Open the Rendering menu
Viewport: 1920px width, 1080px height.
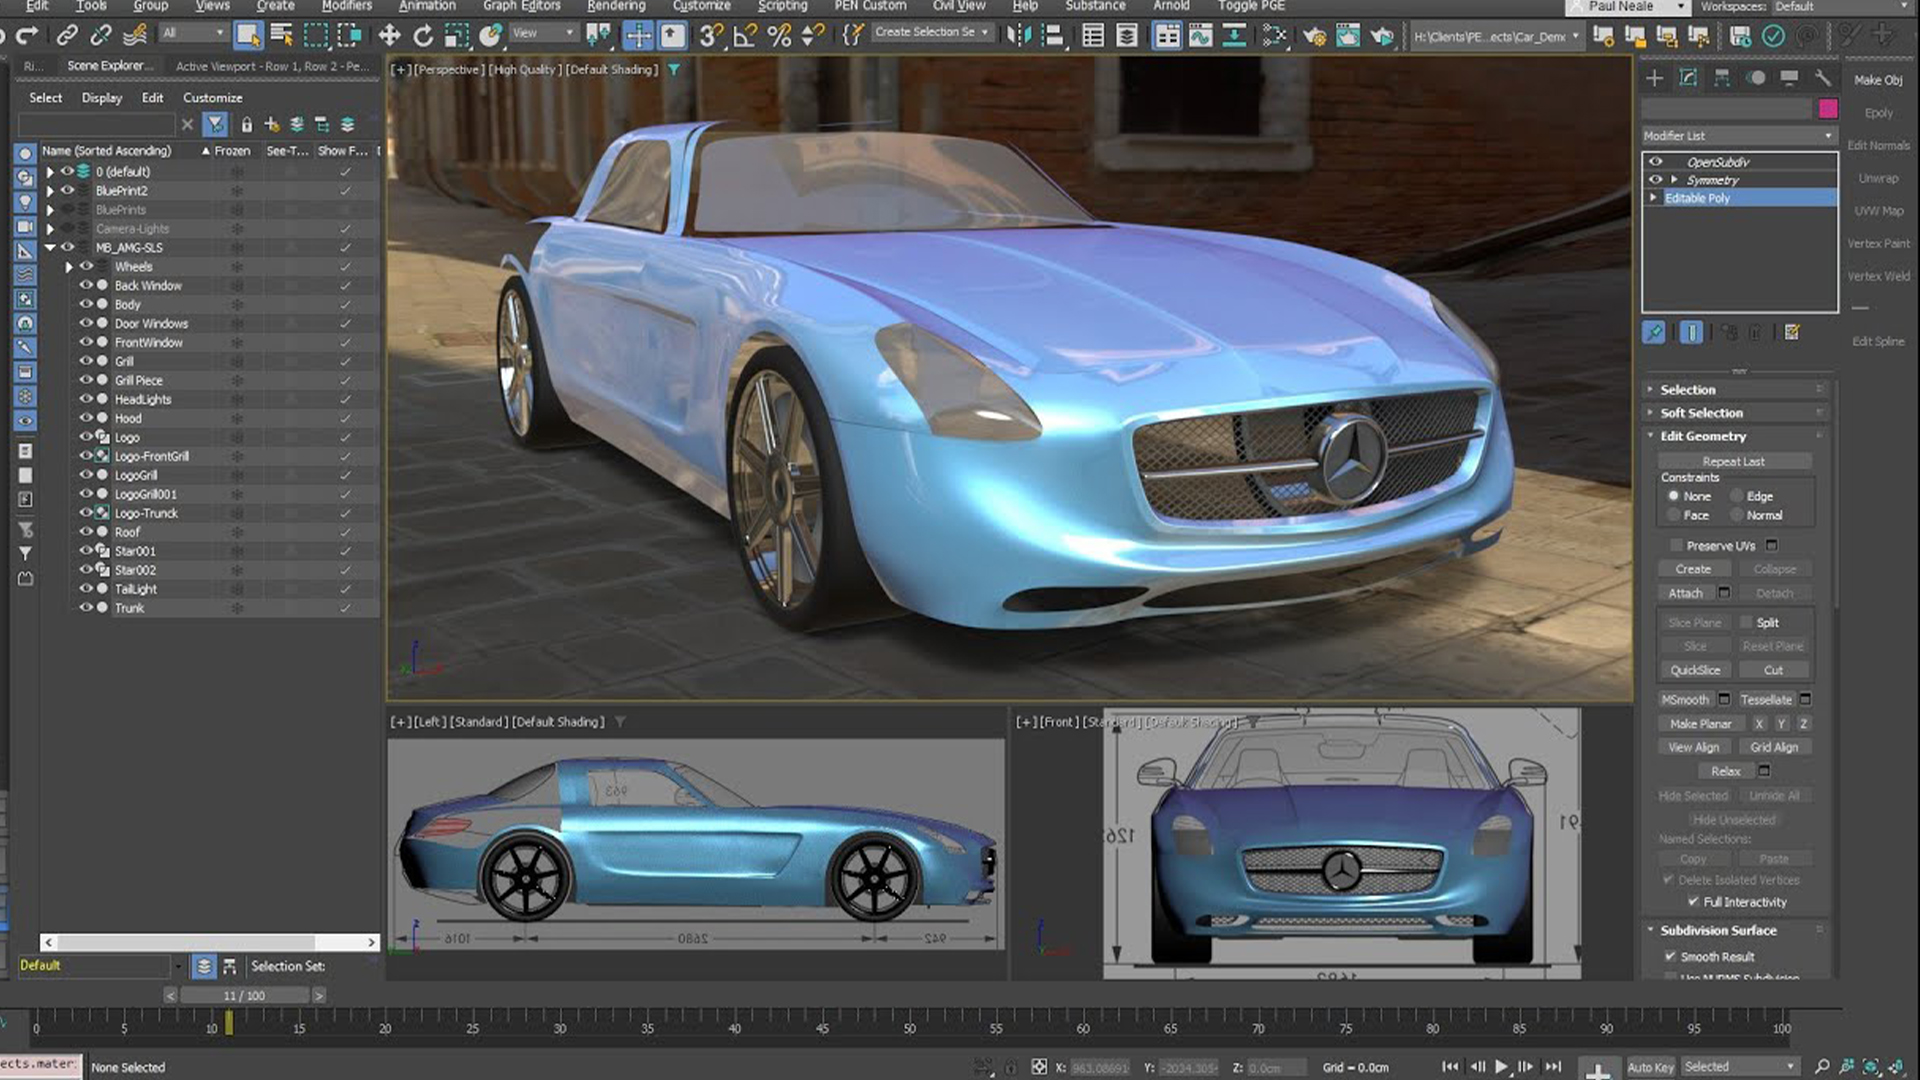(x=616, y=6)
